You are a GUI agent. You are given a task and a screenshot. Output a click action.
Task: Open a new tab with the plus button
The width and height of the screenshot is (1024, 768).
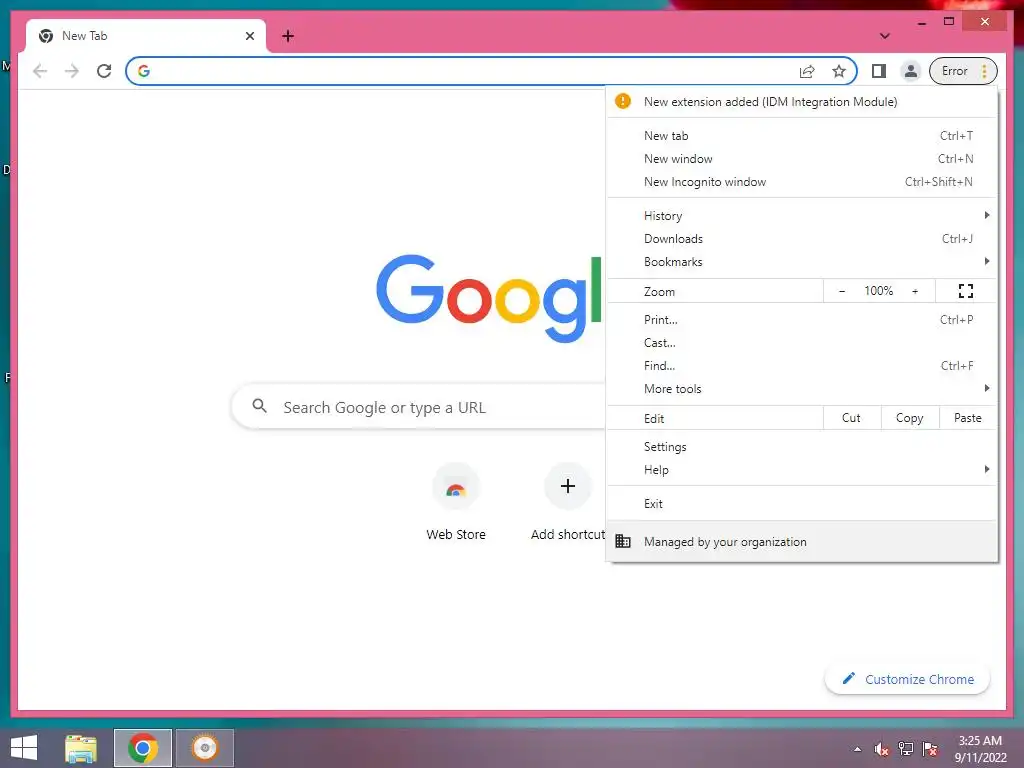tap(288, 36)
